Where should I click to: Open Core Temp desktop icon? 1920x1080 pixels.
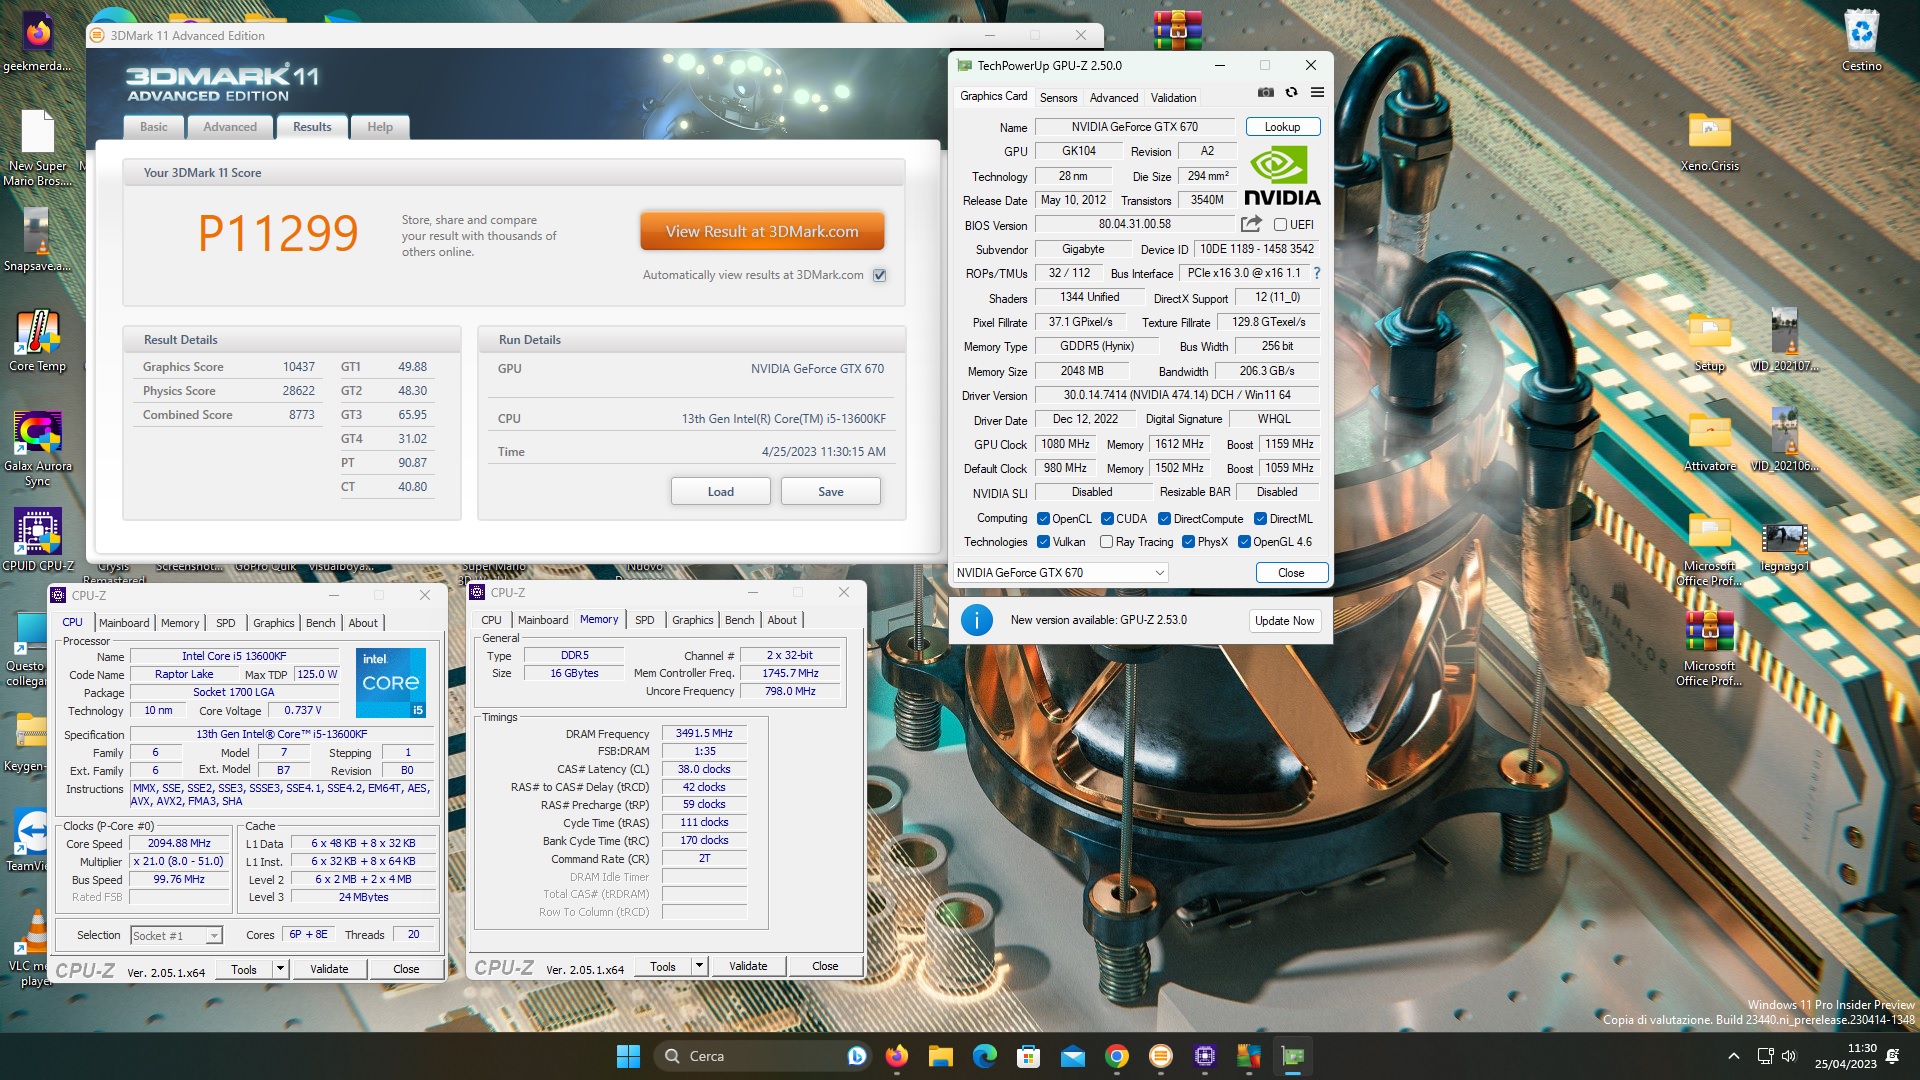37,340
